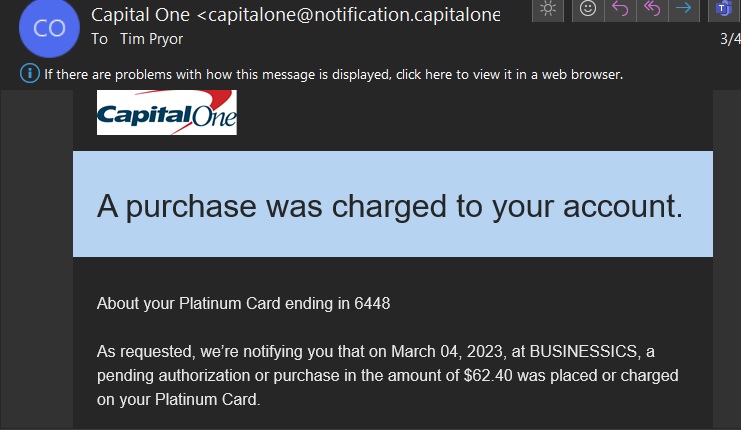The image size is (741, 430).
Task: Open the Tim Pryor recipient contact
Action: (151, 39)
